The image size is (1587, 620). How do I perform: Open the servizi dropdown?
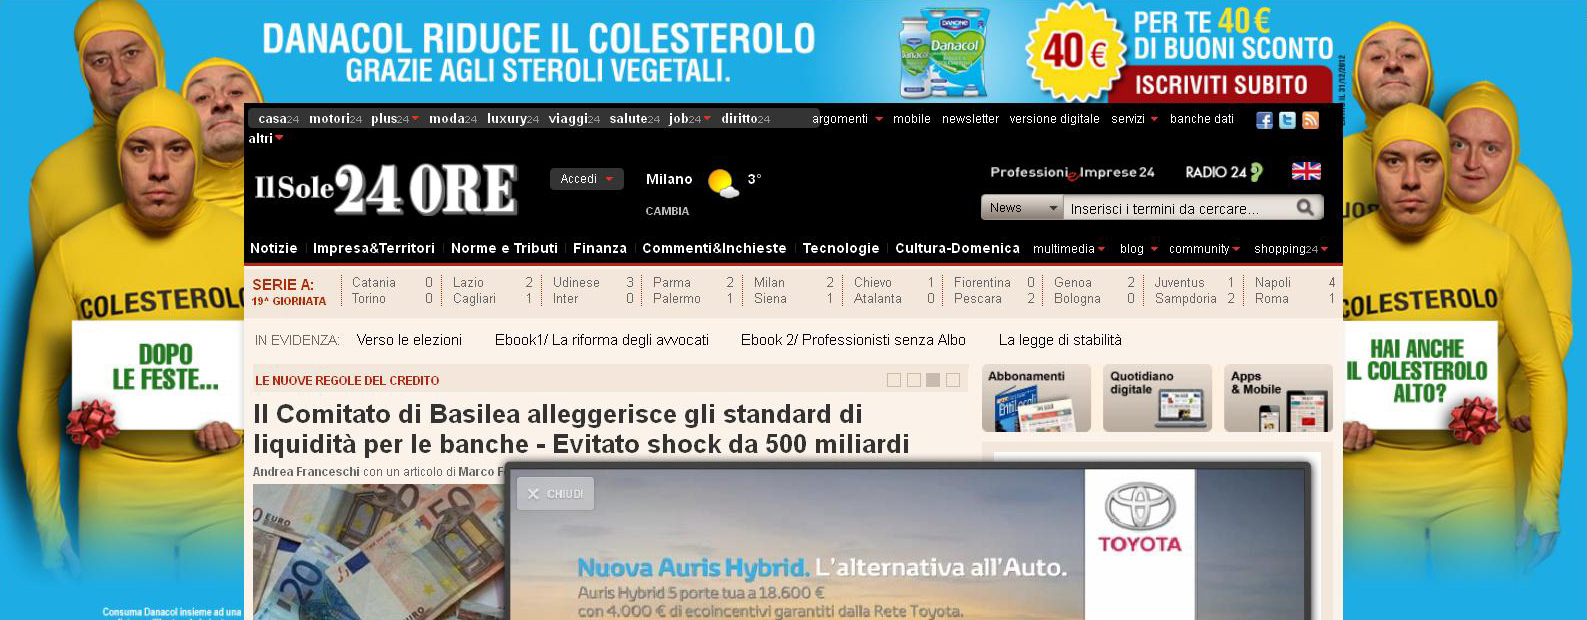pos(1134,119)
